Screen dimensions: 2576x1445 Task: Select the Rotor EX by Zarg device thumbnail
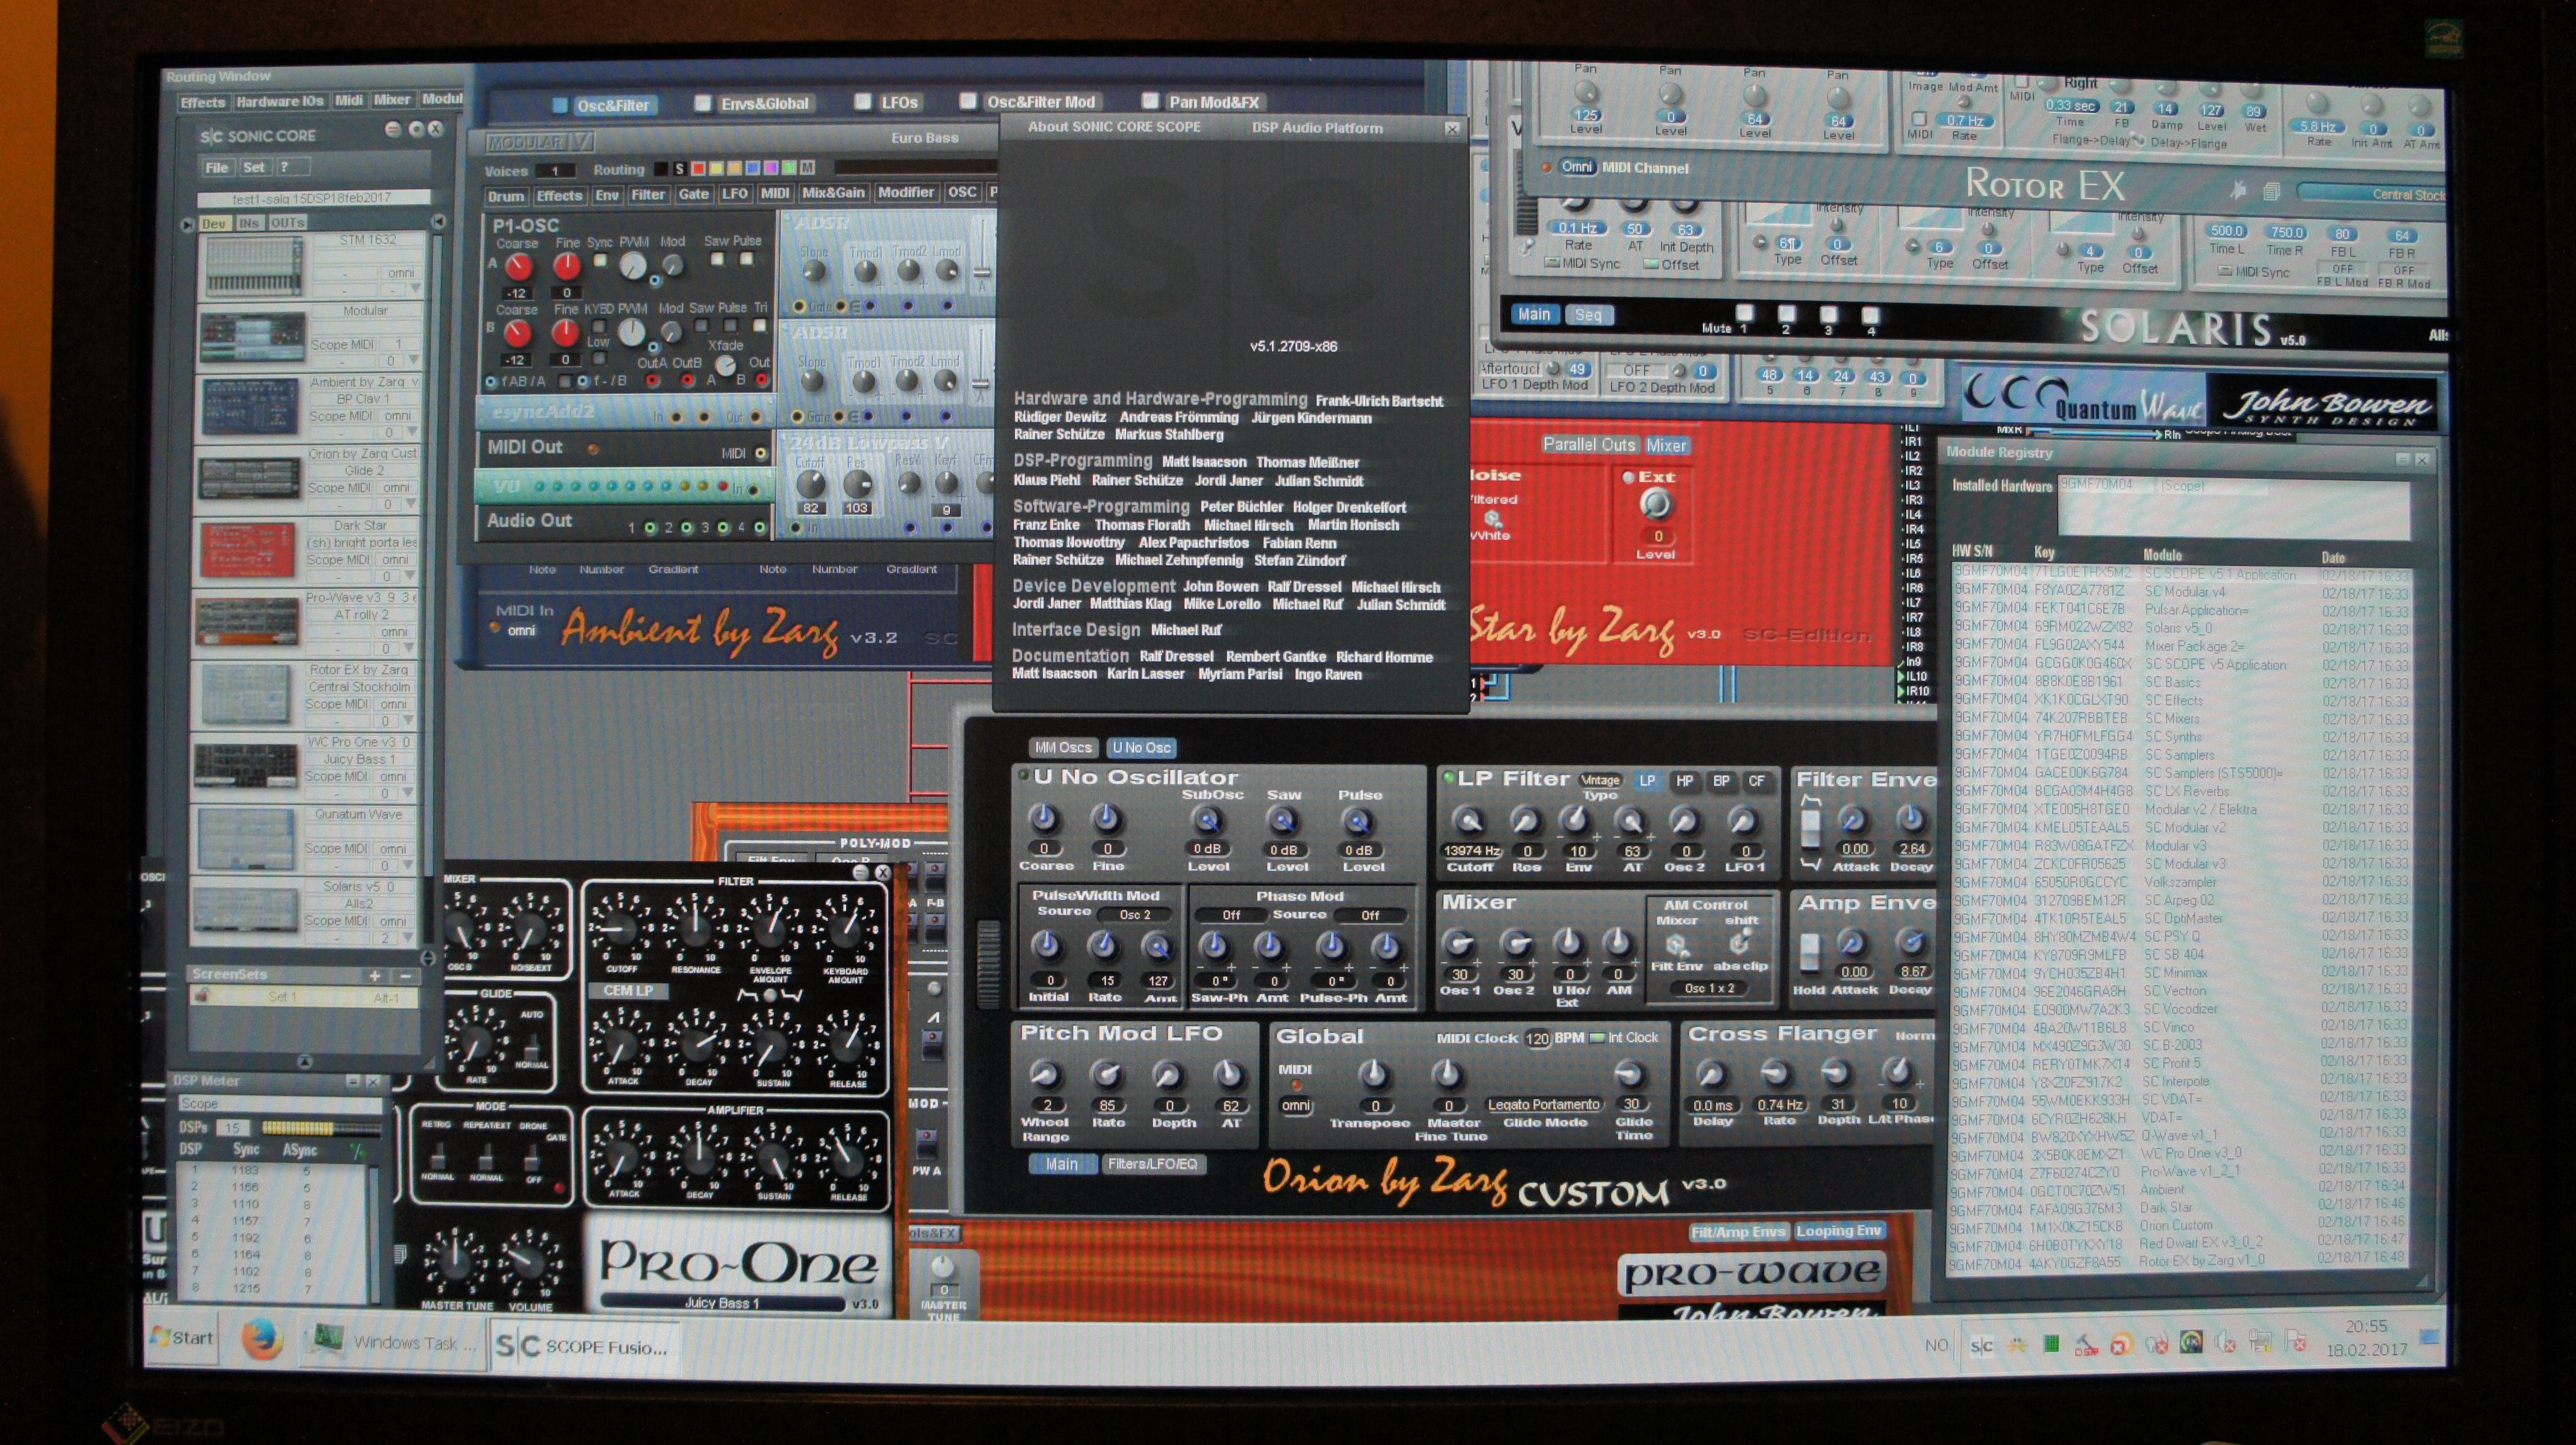coord(245,694)
